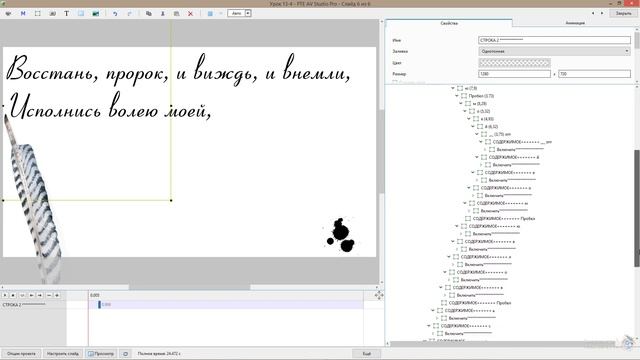Image resolution: width=640 pixels, height=360 pixels.
Task: Click the width size field 1280
Action: [514, 74]
